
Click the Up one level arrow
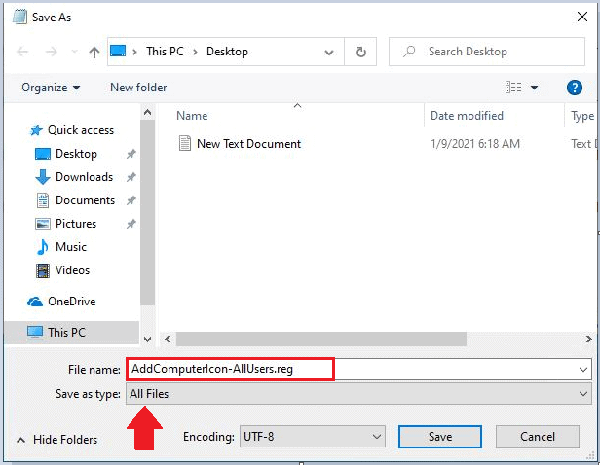[x=94, y=52]
